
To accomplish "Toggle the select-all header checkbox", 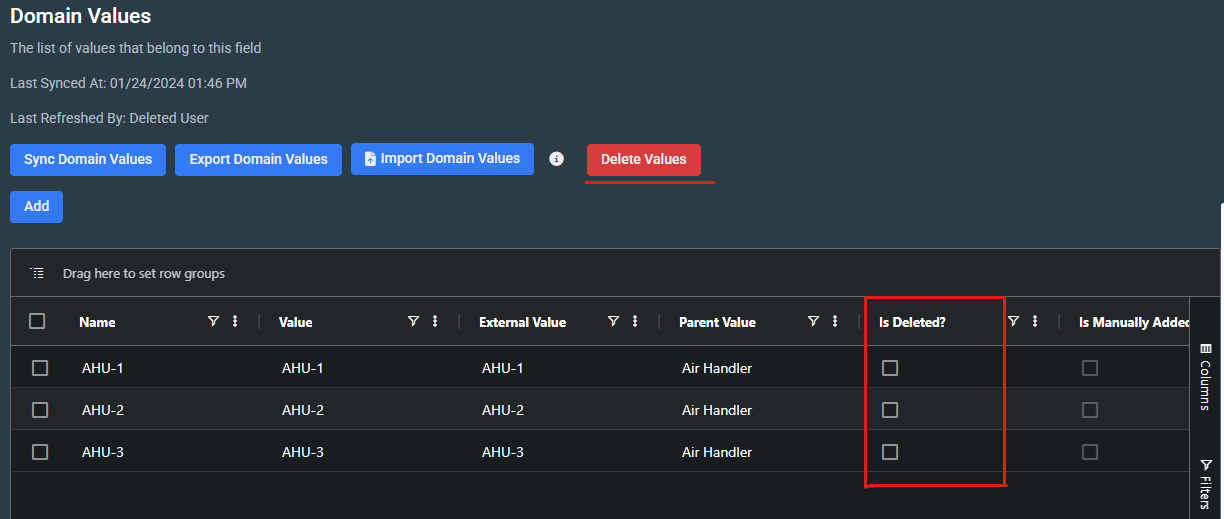I will (37, 321).
